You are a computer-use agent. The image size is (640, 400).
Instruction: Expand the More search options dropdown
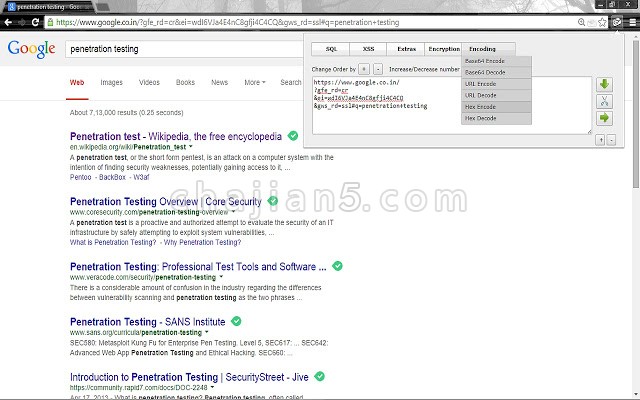255,82
